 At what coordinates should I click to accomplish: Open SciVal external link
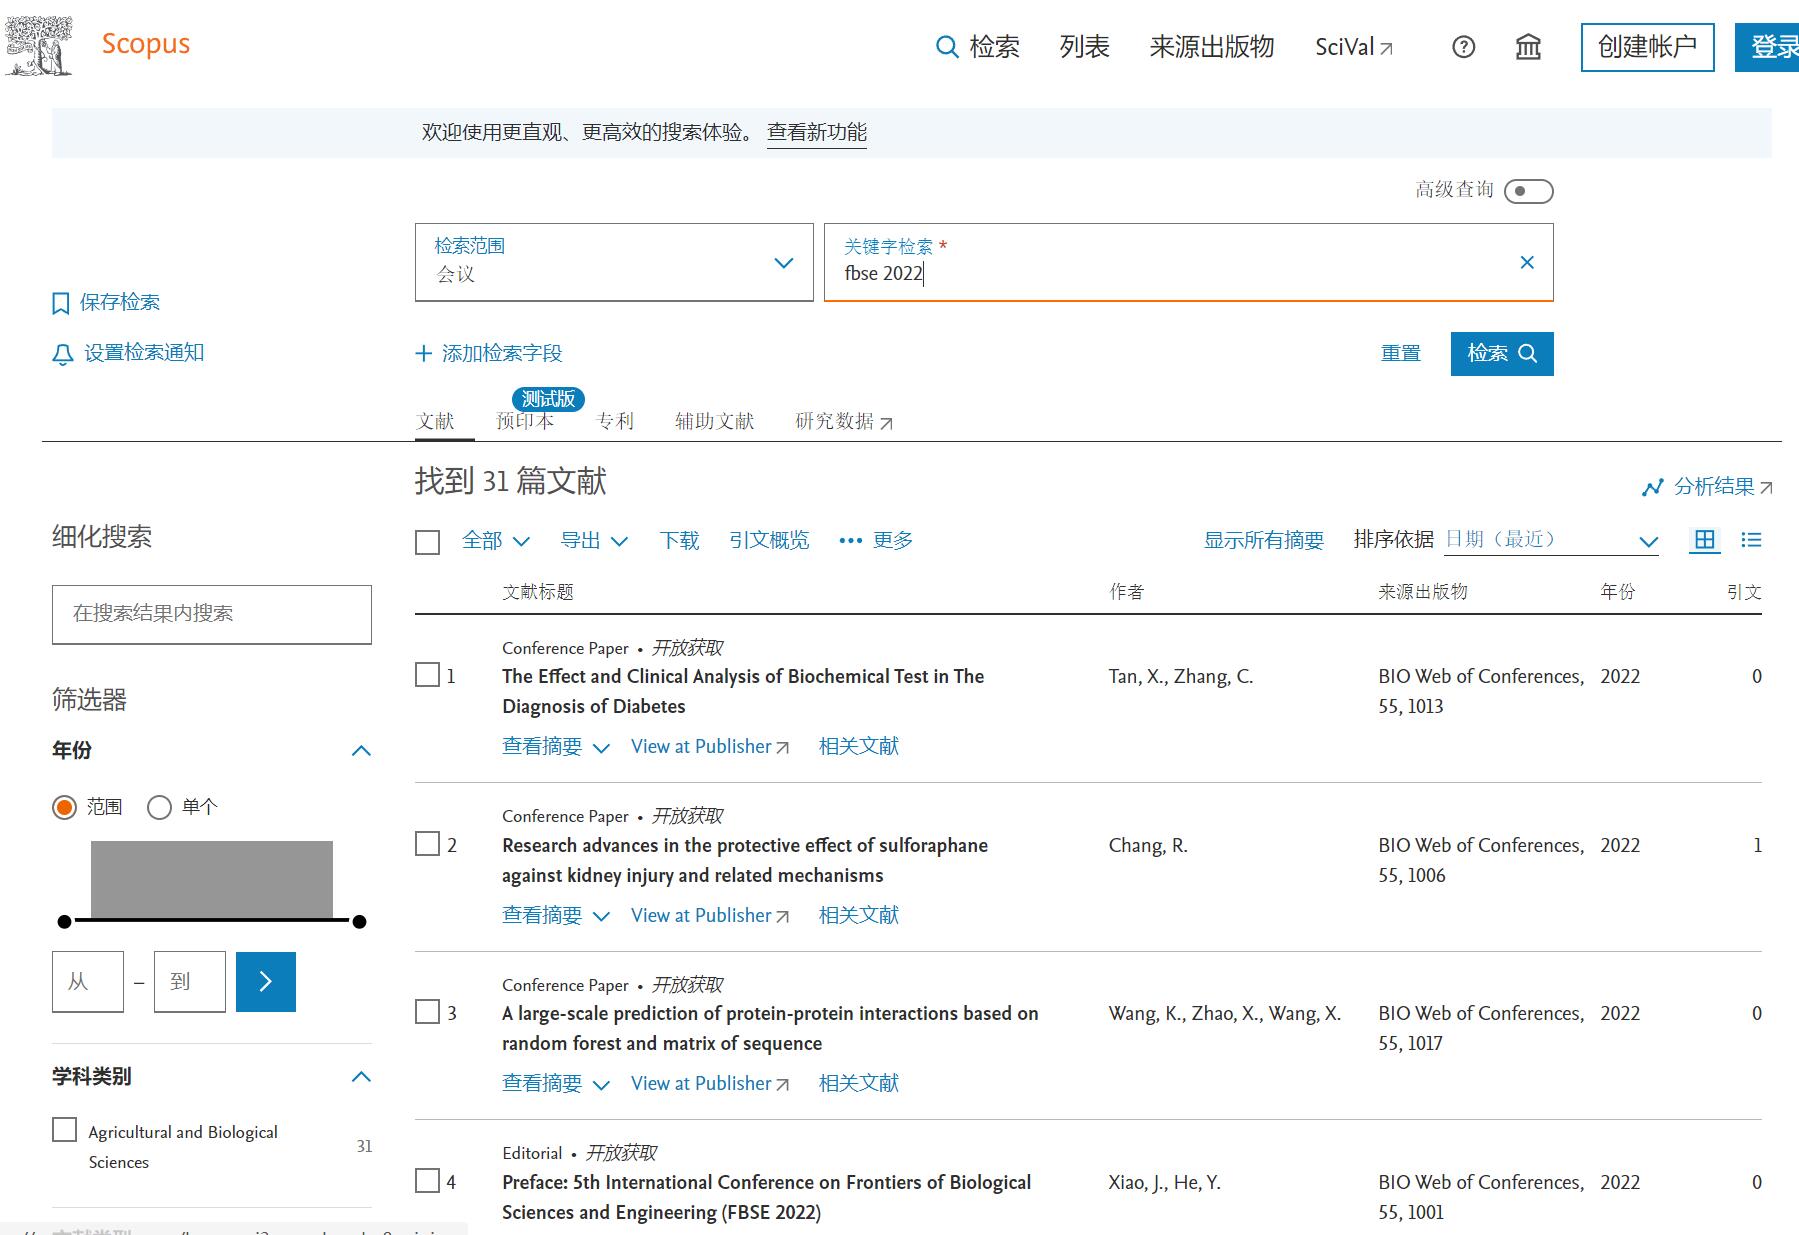pyautogui.click(x=1354, y=47)
